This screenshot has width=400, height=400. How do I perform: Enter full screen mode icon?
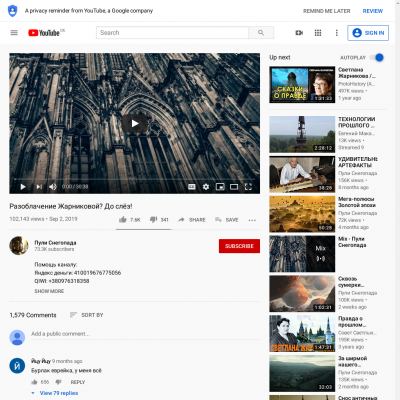pyautogui.click(x=248, y=187)
